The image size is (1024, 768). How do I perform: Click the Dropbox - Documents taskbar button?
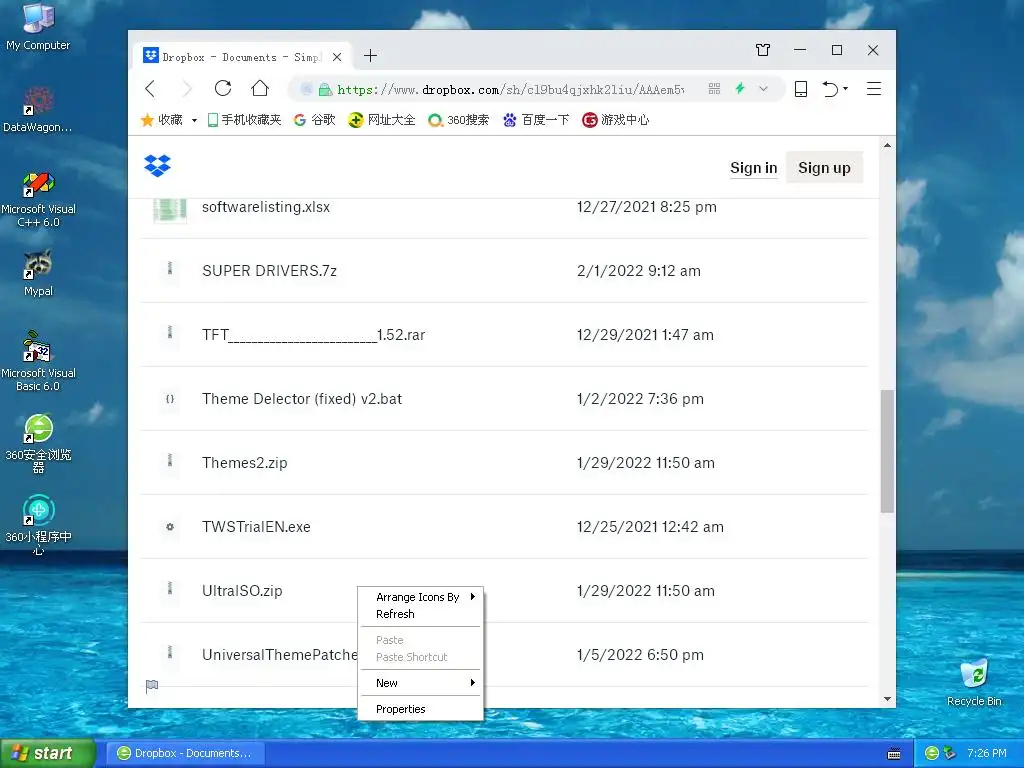click(x=185, y=753)
